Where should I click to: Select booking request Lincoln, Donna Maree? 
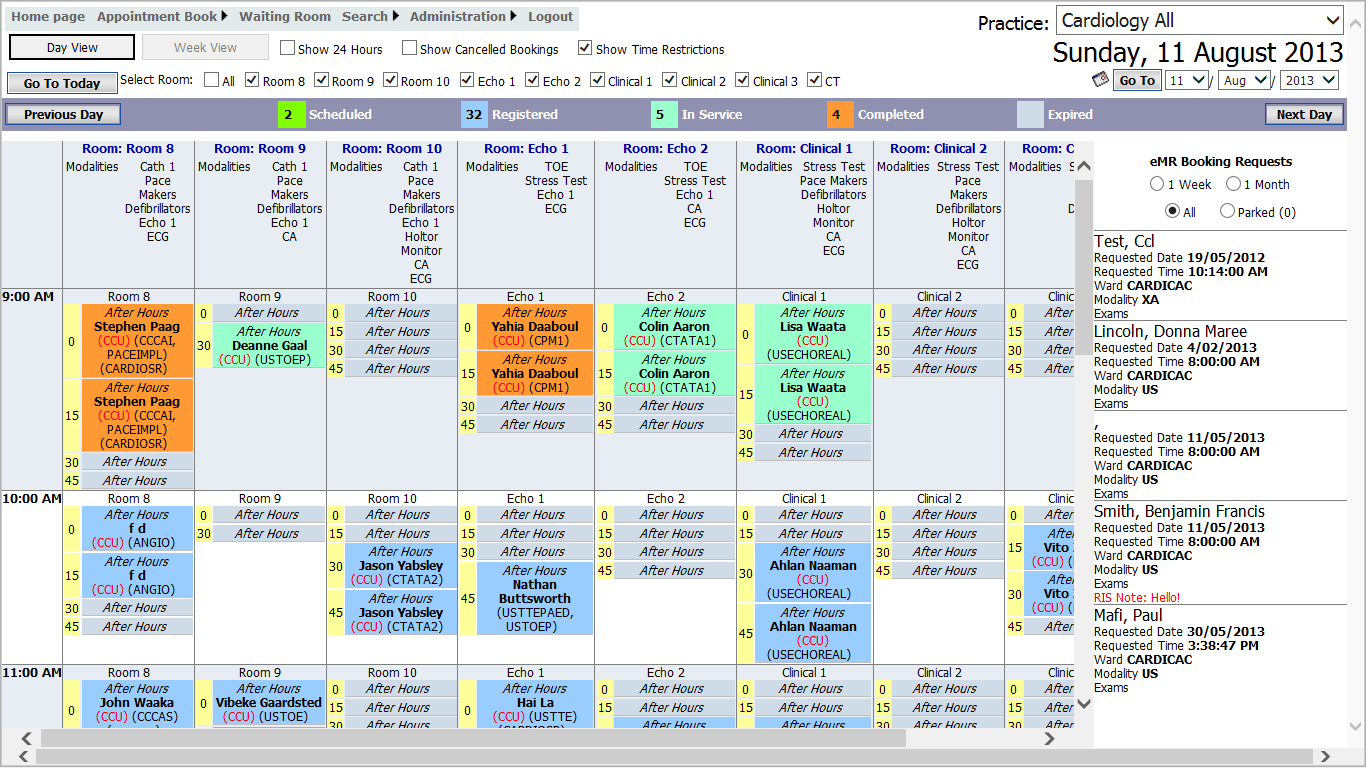(1170, 331)
